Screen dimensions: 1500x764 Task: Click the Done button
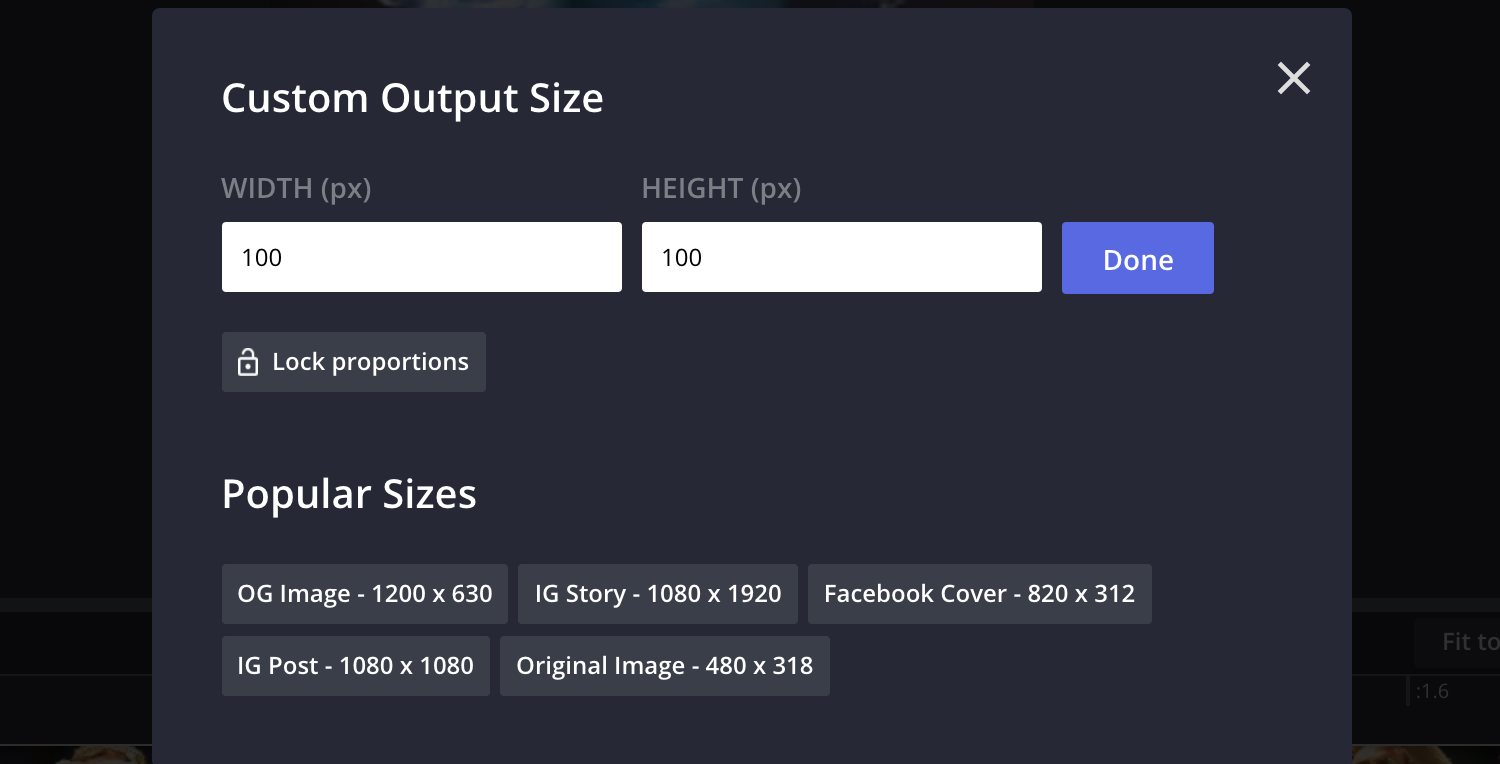click(x=1137, y=258)
